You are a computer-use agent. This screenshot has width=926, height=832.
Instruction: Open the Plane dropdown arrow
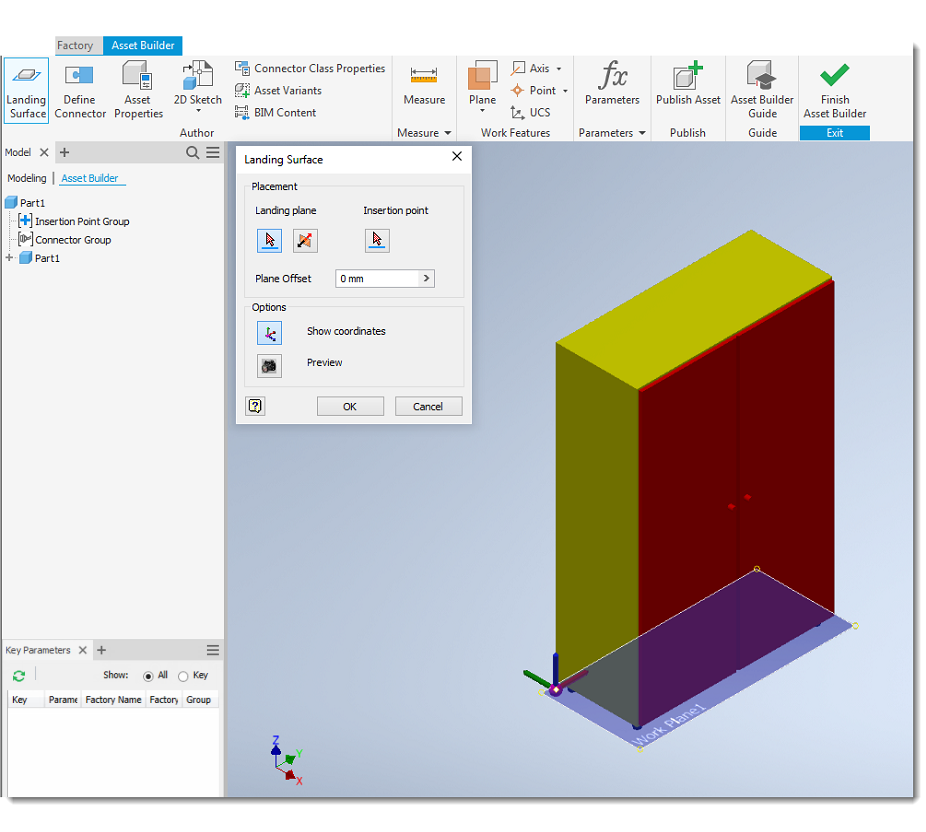tap(481, 112)
